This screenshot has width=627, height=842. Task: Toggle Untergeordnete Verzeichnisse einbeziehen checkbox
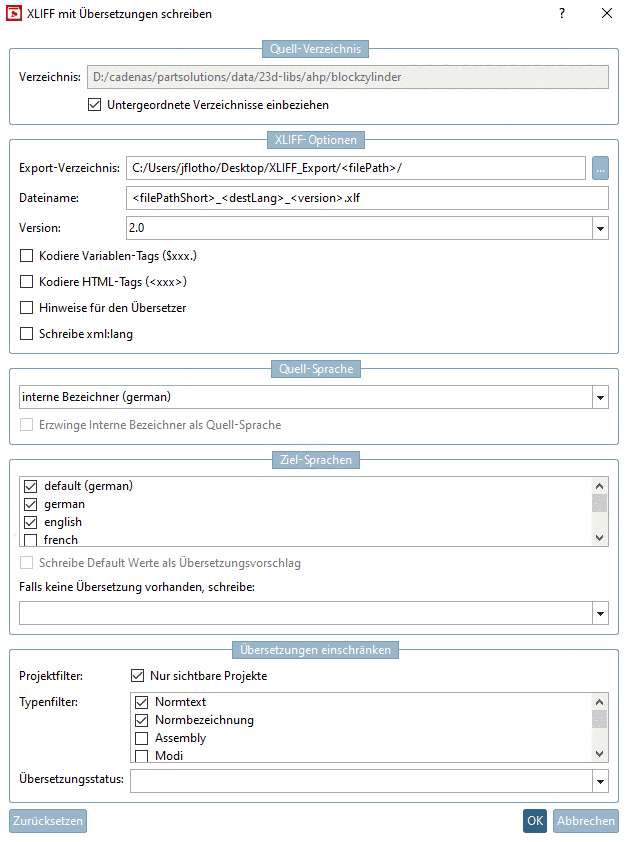pyautogui.click(x=95, y=104)
